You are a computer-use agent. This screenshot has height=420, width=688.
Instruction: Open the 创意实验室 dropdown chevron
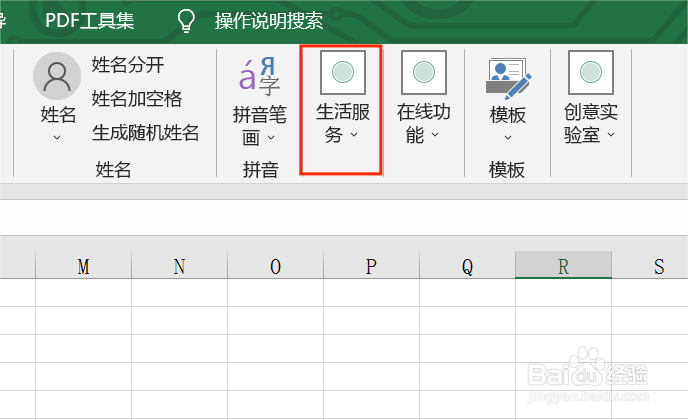pyautogui.click(x=611, y=134)
